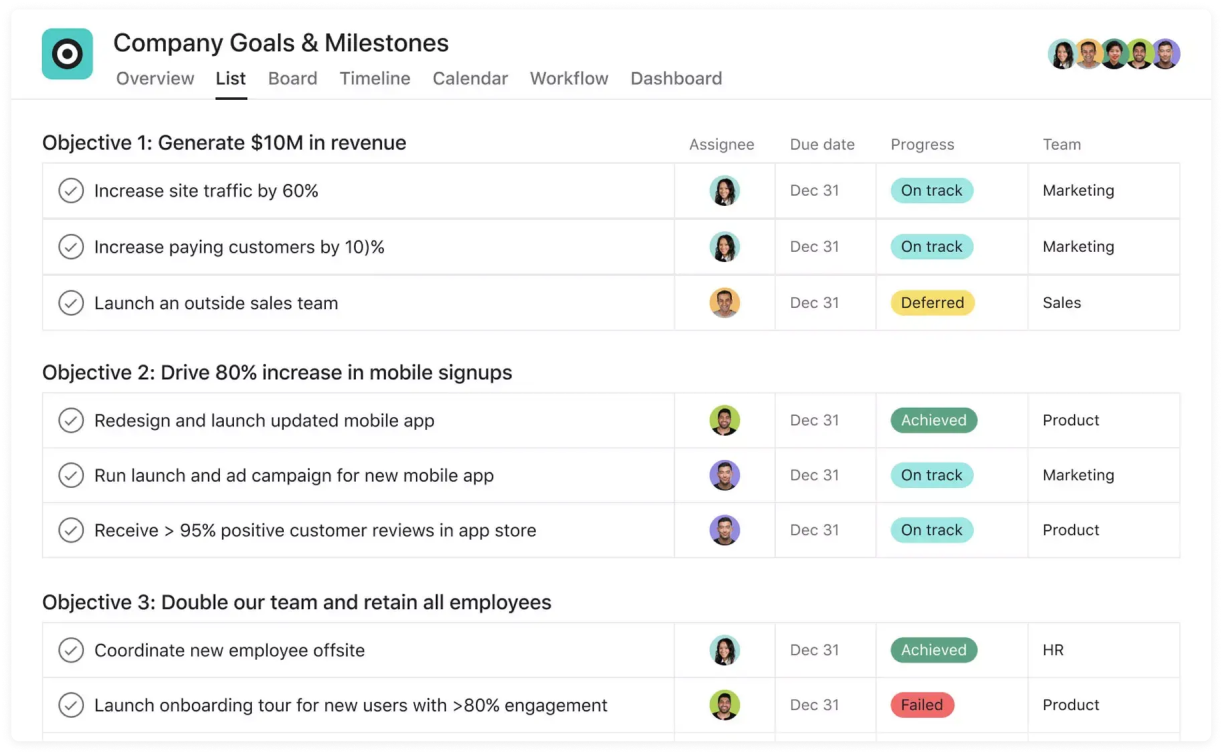The width and height of the screenshot is (1223, 755).
Task: Click Dec 31 due date for onboarding tour task
Action: 814,705
